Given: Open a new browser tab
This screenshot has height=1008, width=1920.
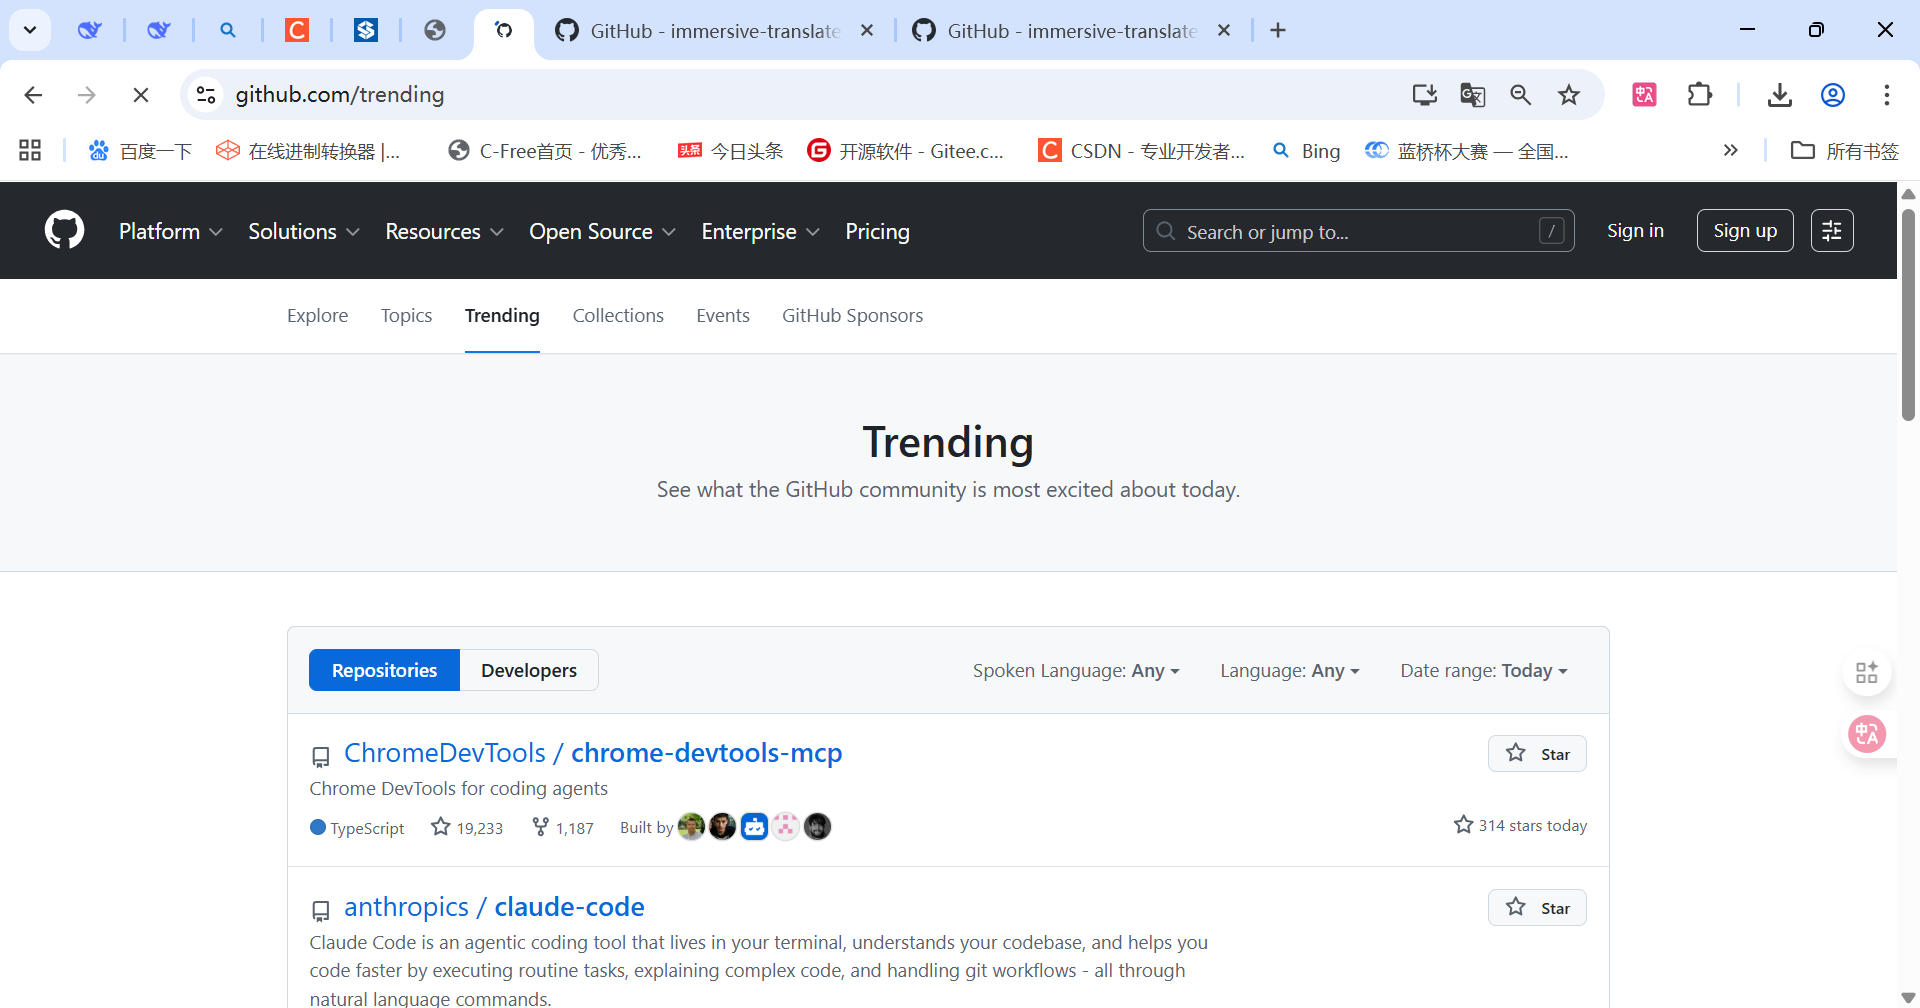Looking at the screenshot, I should click(x=1278, y=30).
